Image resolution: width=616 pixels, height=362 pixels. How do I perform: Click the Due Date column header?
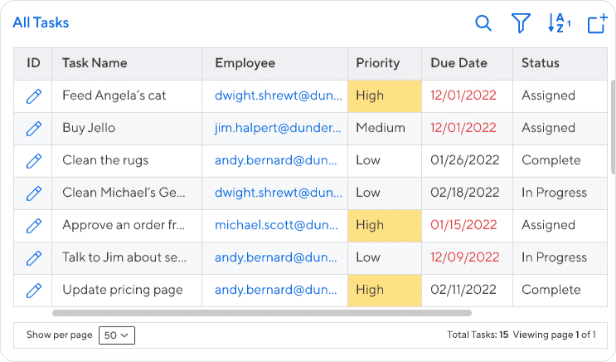pos(467,63)
